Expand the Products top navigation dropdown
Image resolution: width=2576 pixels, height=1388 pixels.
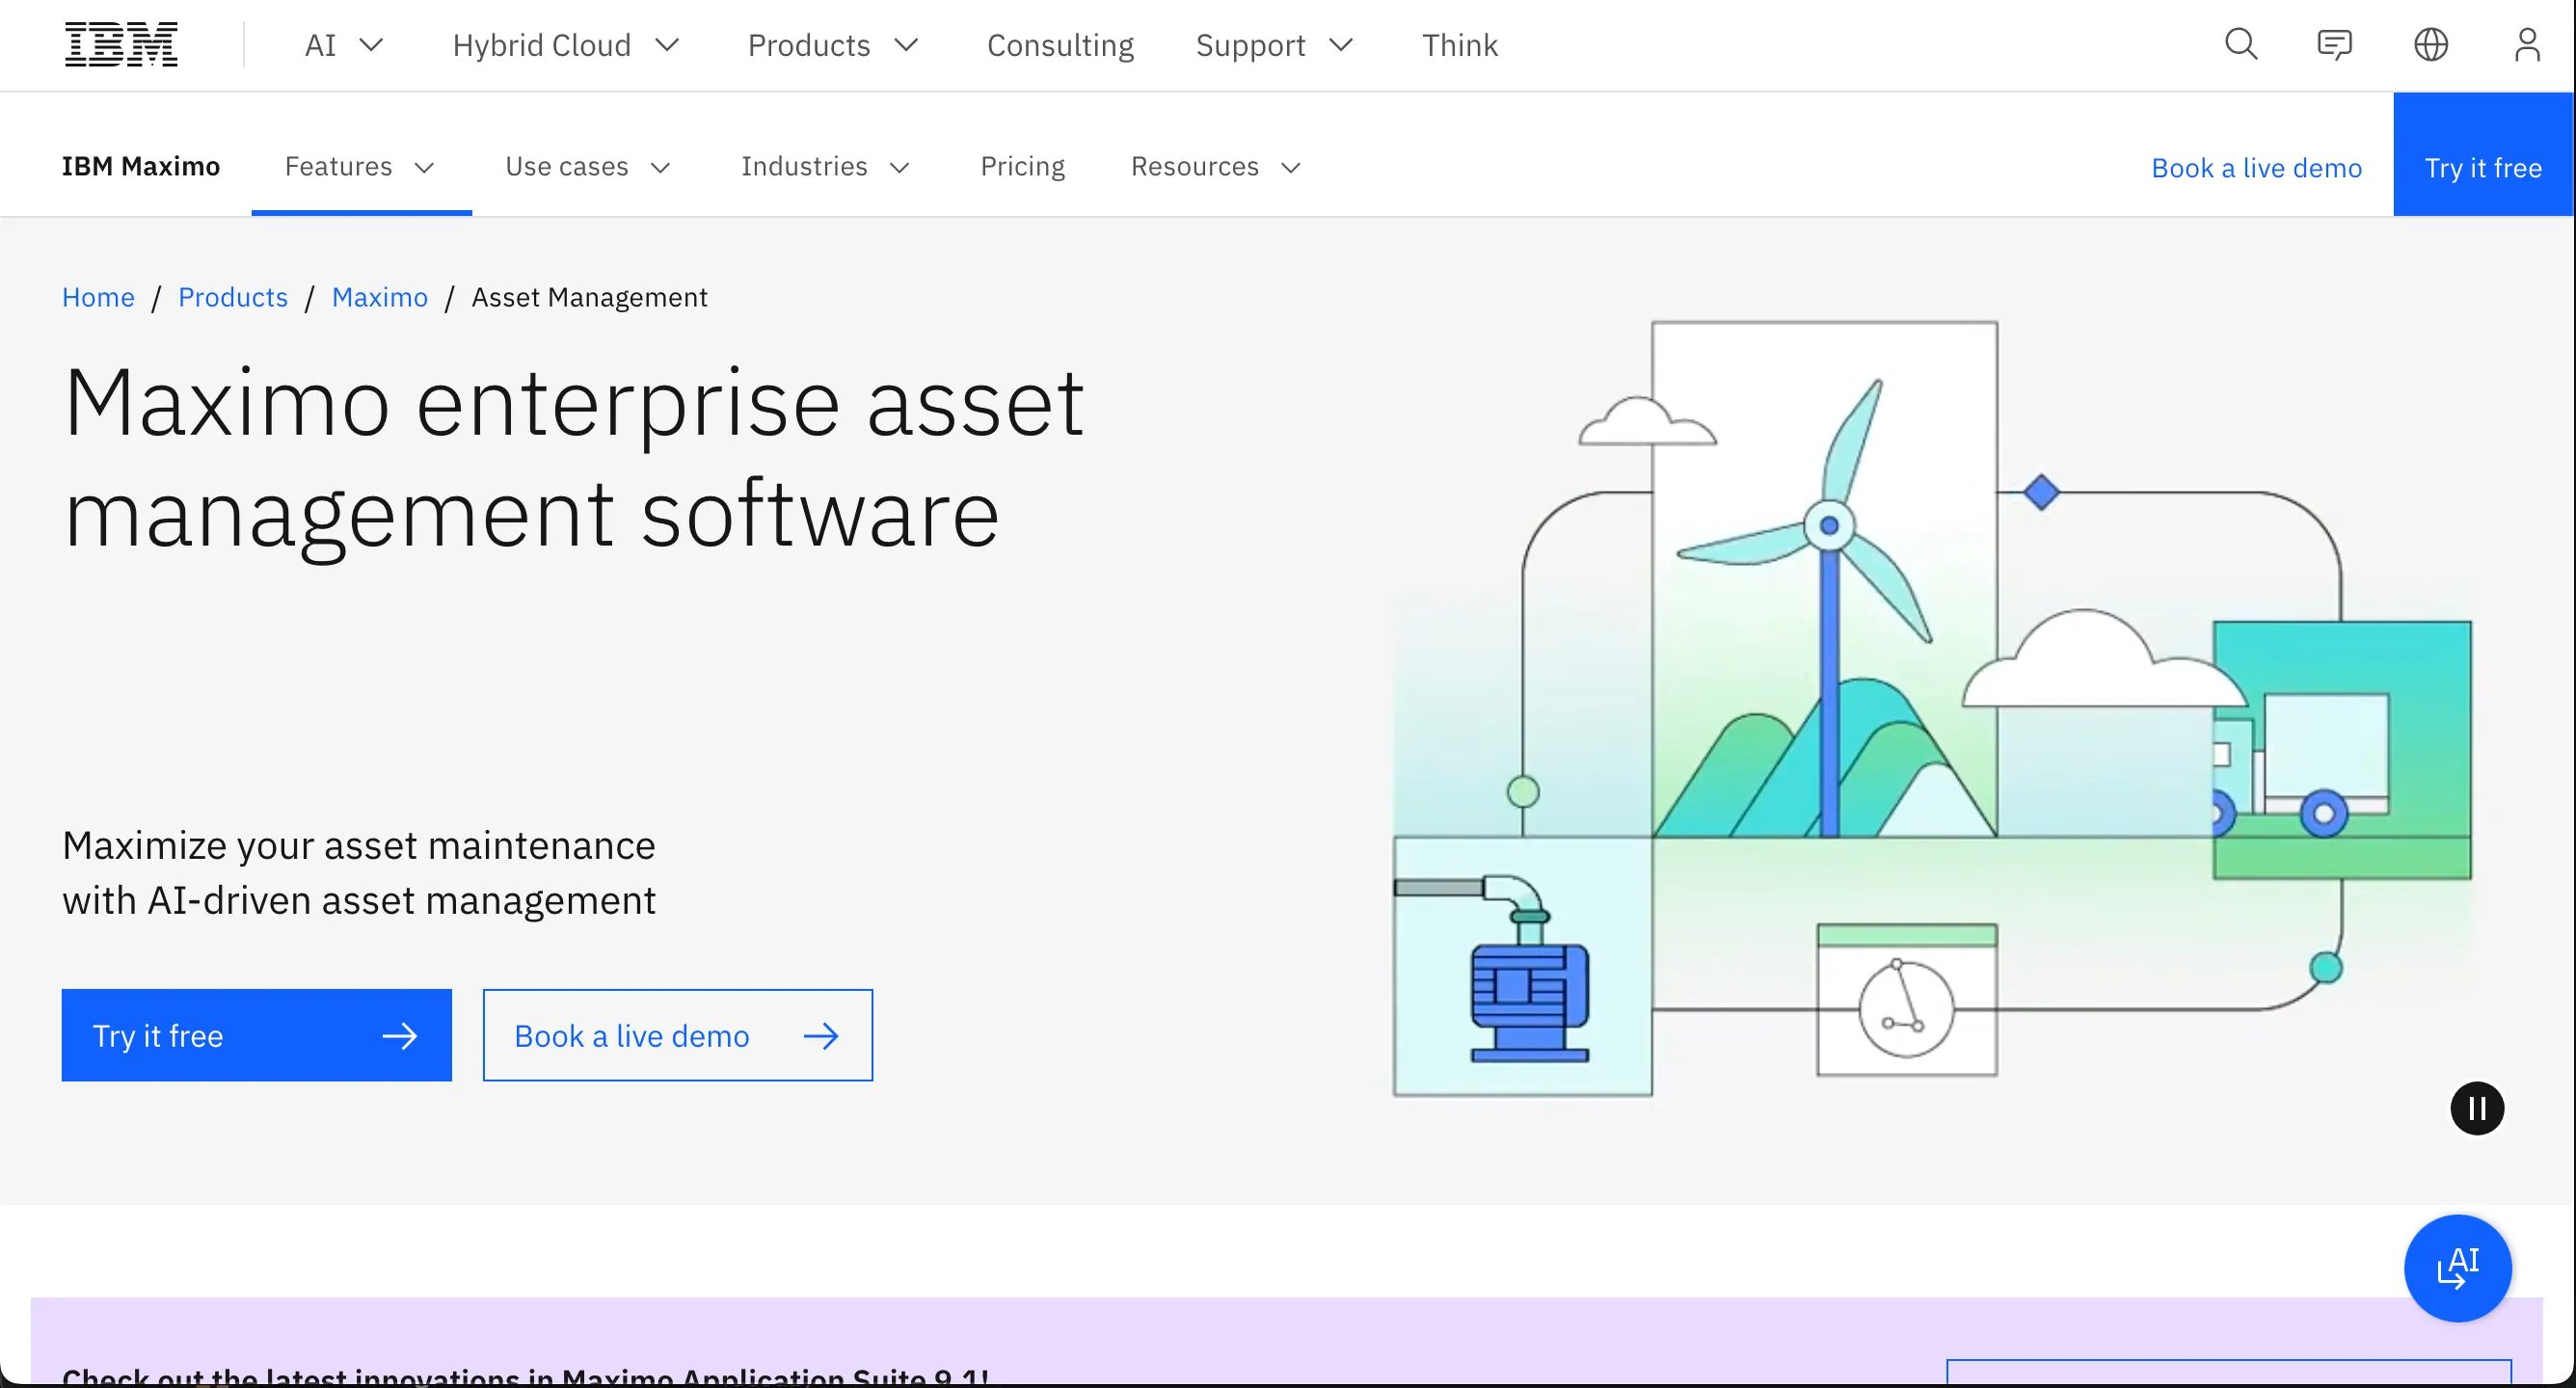pyautogui.click(x=832, y=45)
